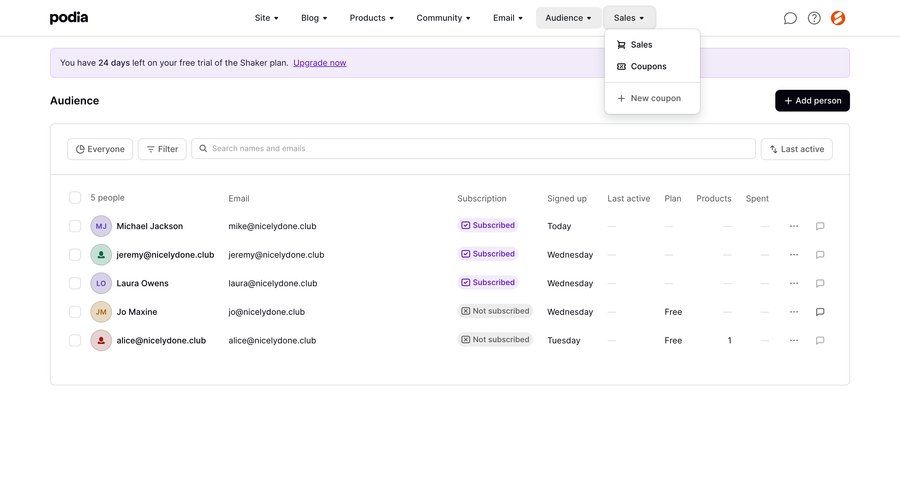Click the red avatar for alice@nicelydone.club
The image size is (900, 484).
(101, 340)
